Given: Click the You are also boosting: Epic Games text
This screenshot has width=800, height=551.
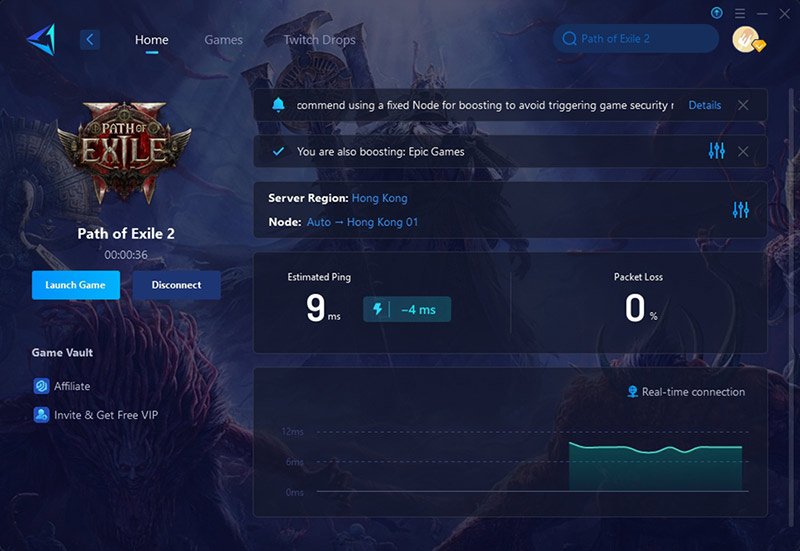Looking at the screenshot, I should pyautogui.click(x=381, y=152).
